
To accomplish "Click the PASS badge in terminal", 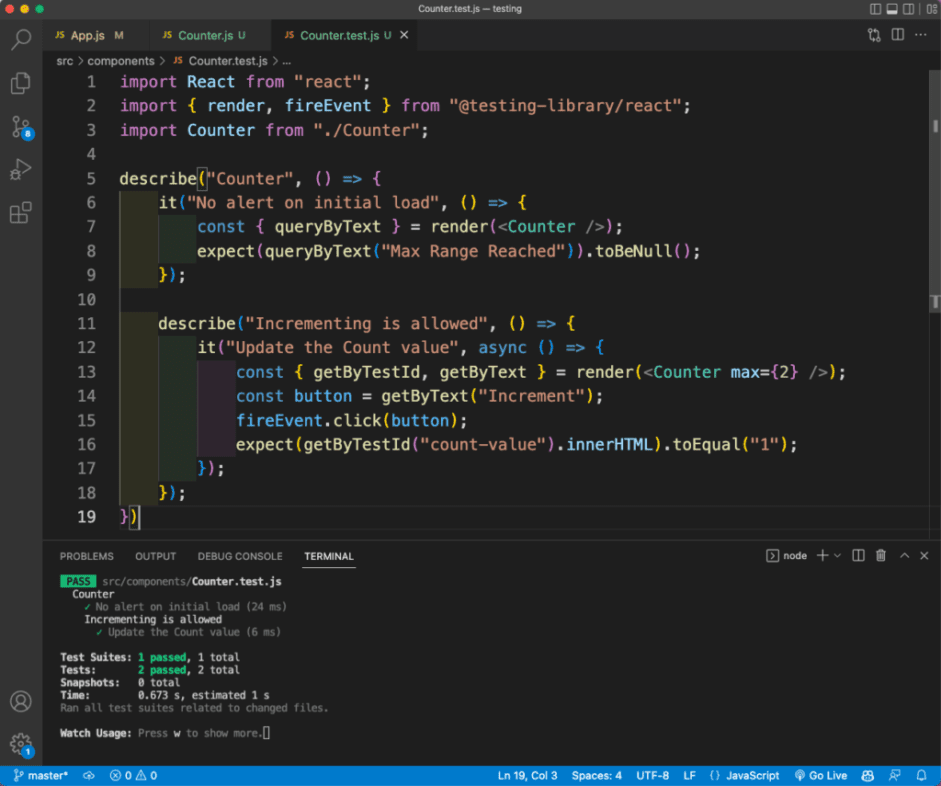I will pyautogui.click(x=78, y=581).
